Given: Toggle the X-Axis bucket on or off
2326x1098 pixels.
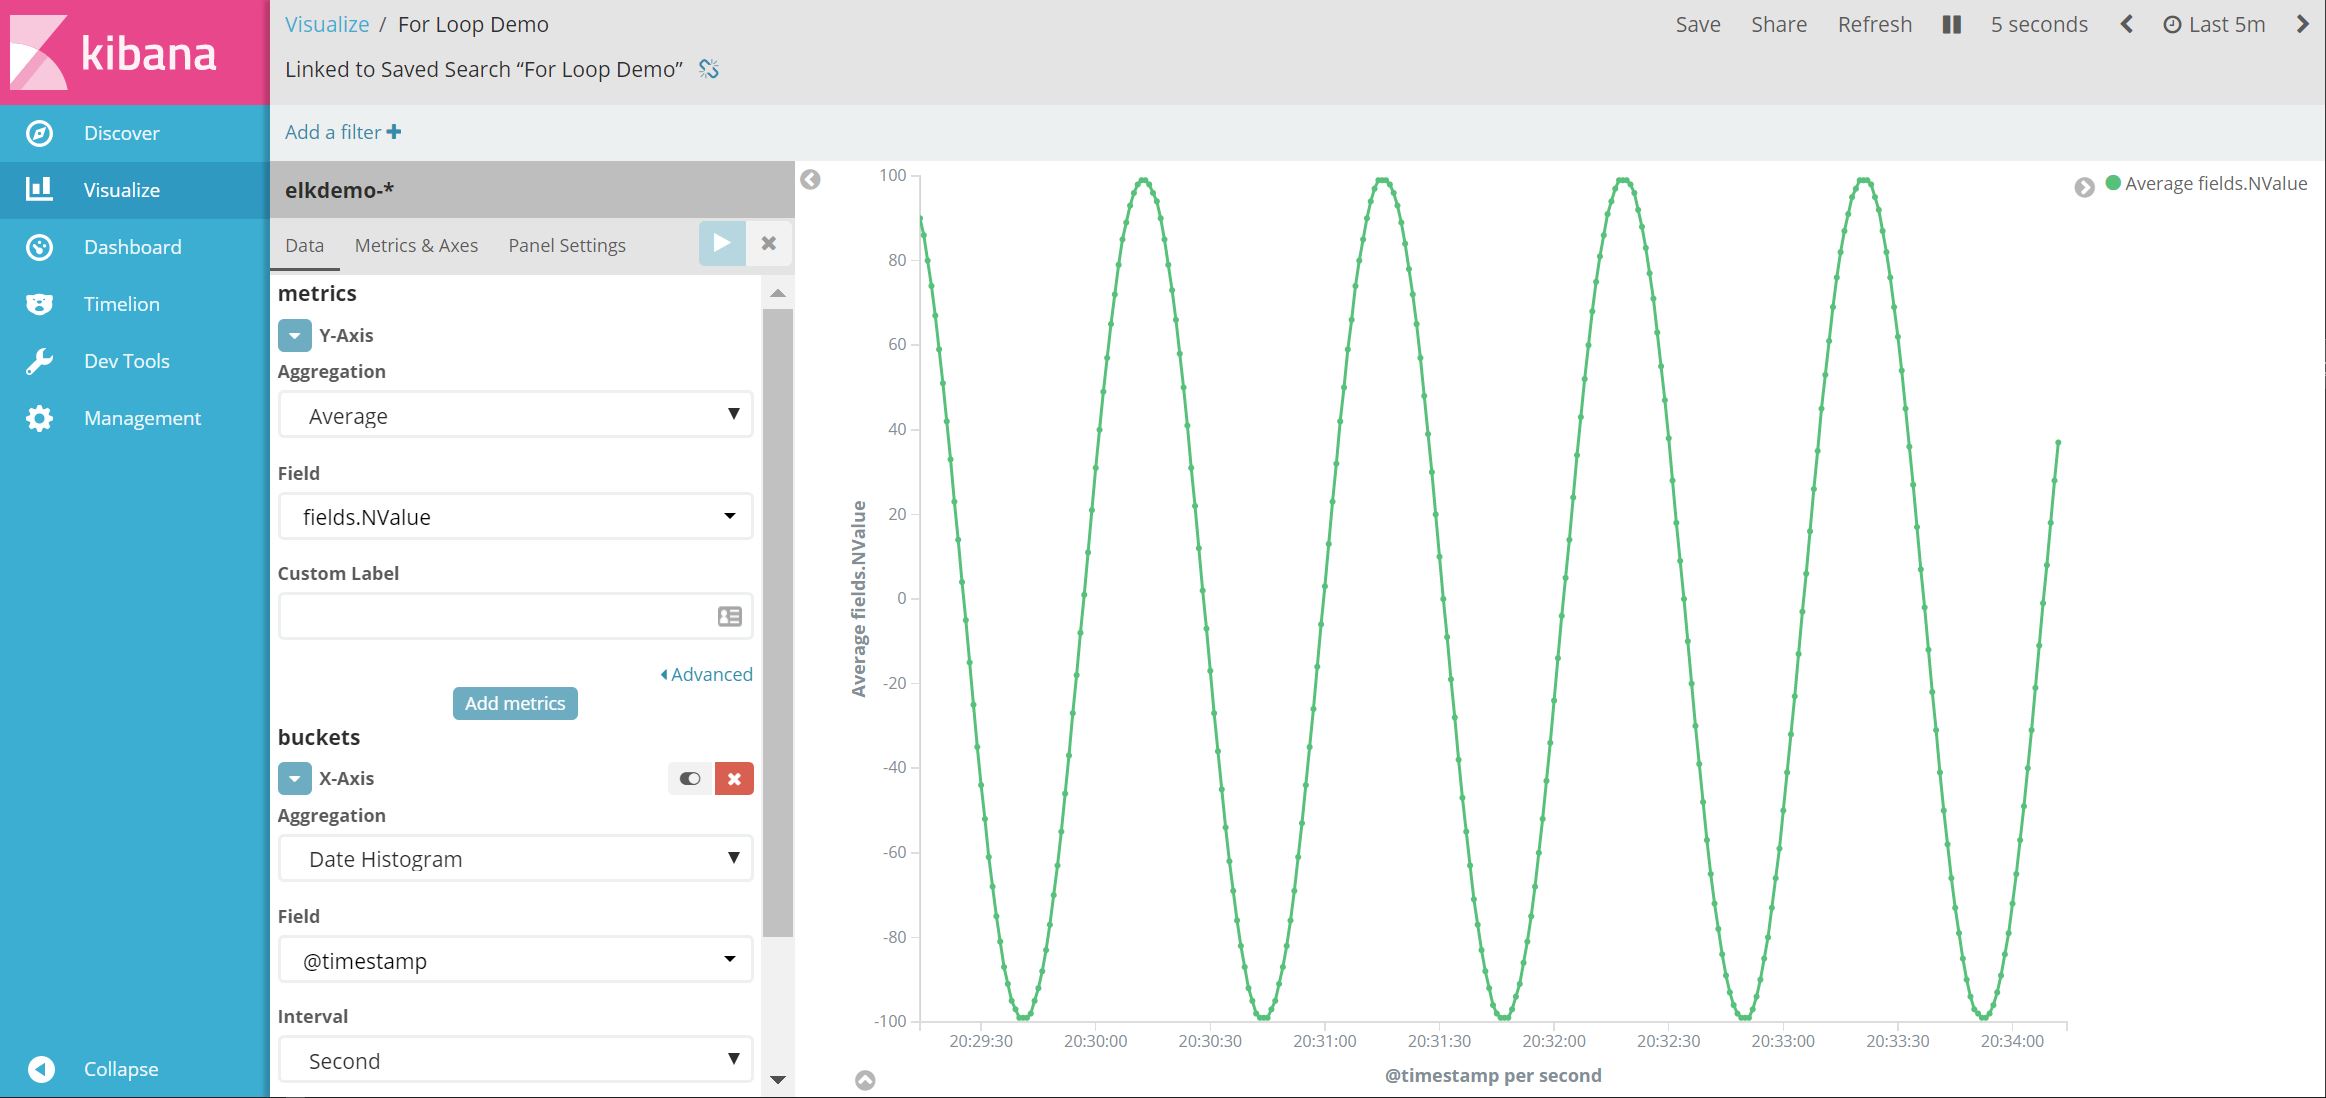Looking at the screenshot, I should pos(689,778).
